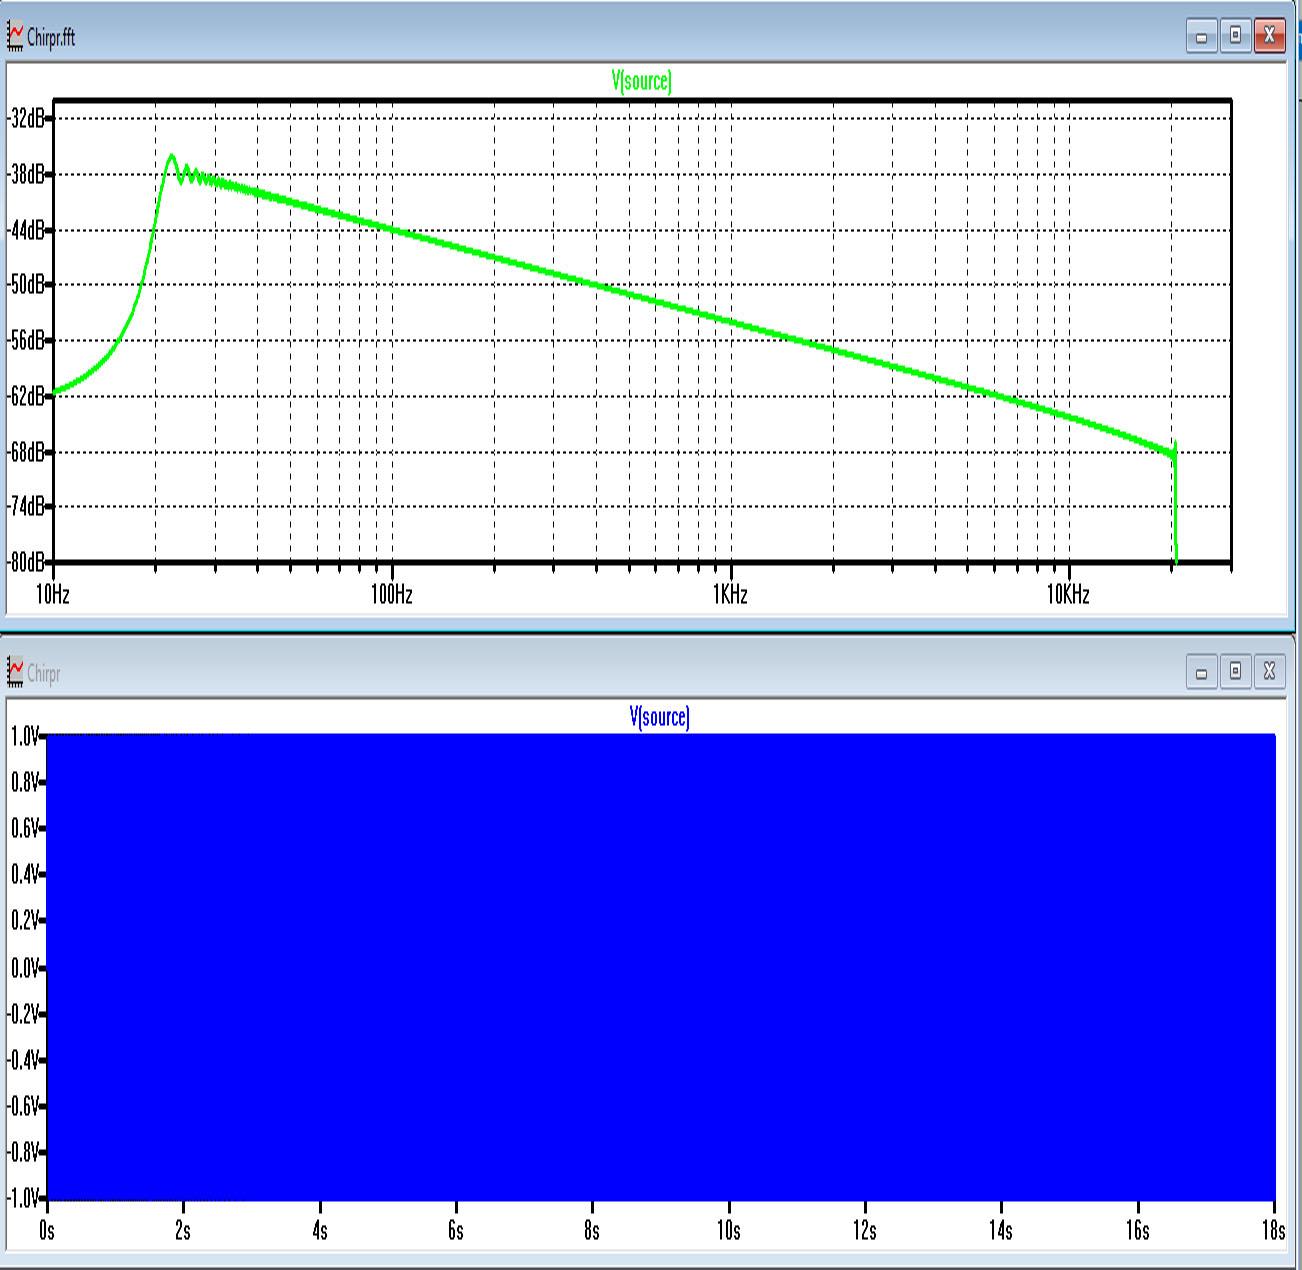Click the -68dB axis label
This screenshot has height=1270, width=1302.
26,452
